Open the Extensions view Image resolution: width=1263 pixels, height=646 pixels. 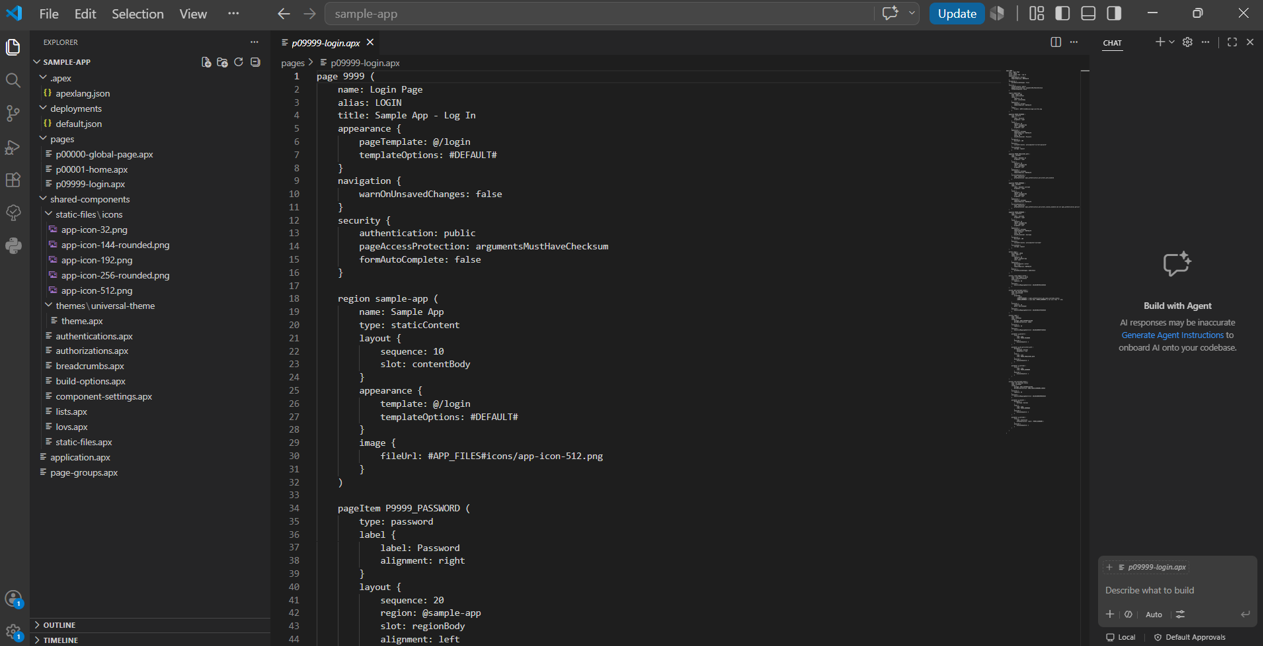(x=13, y=180)
